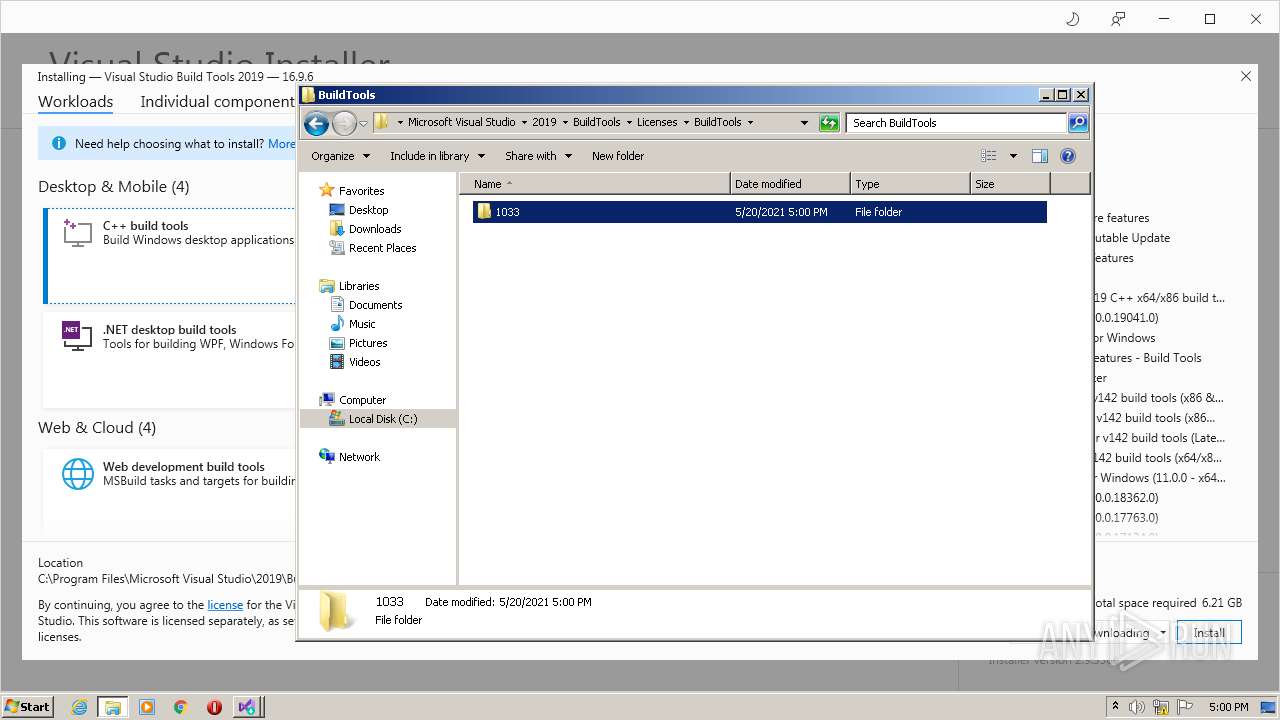Switch to Individual components tab

(x=218, y=101)
